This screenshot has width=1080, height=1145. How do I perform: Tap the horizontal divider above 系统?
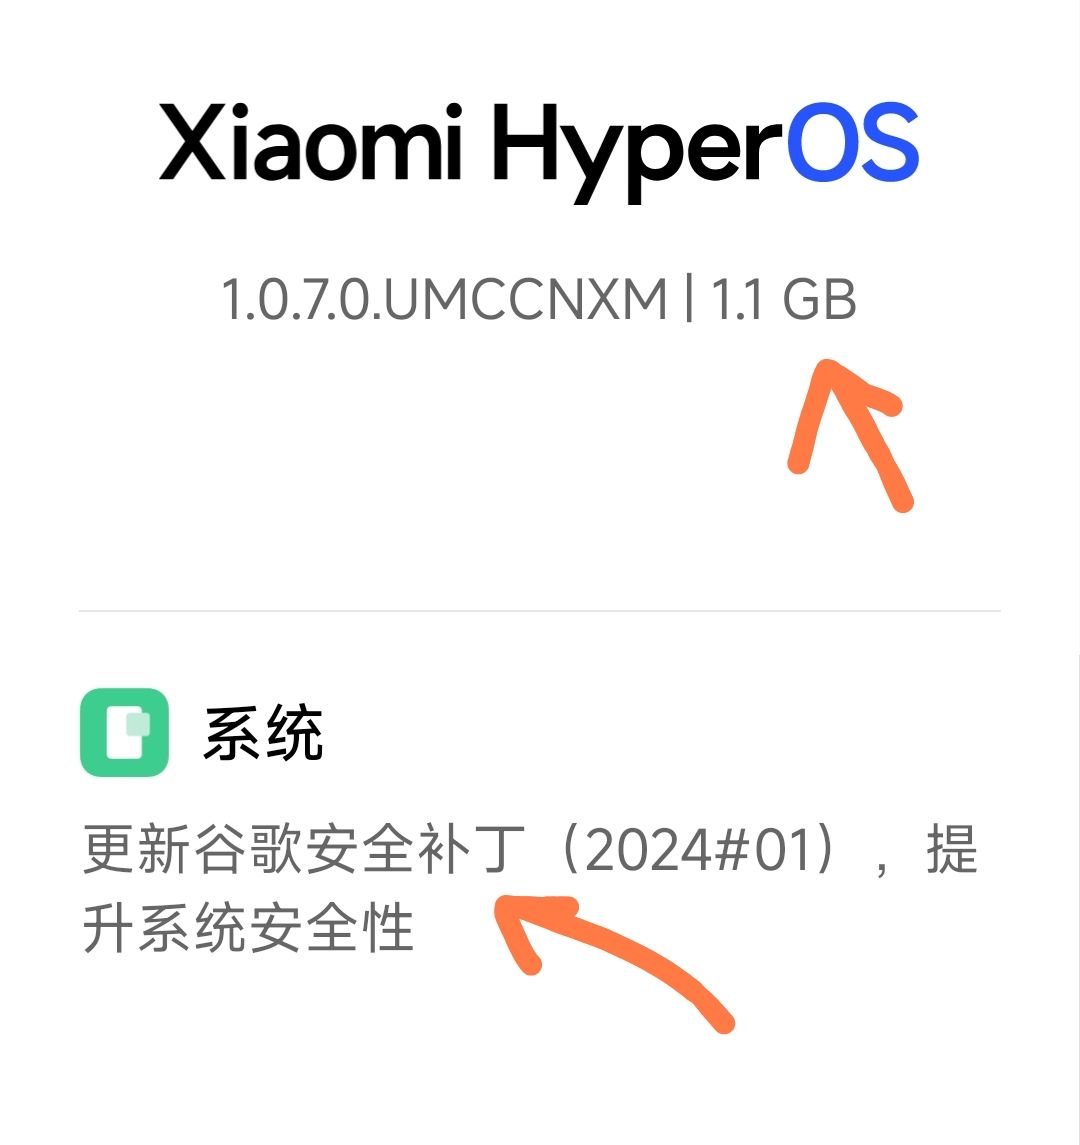pyautogui.click(x=540, y=610)
